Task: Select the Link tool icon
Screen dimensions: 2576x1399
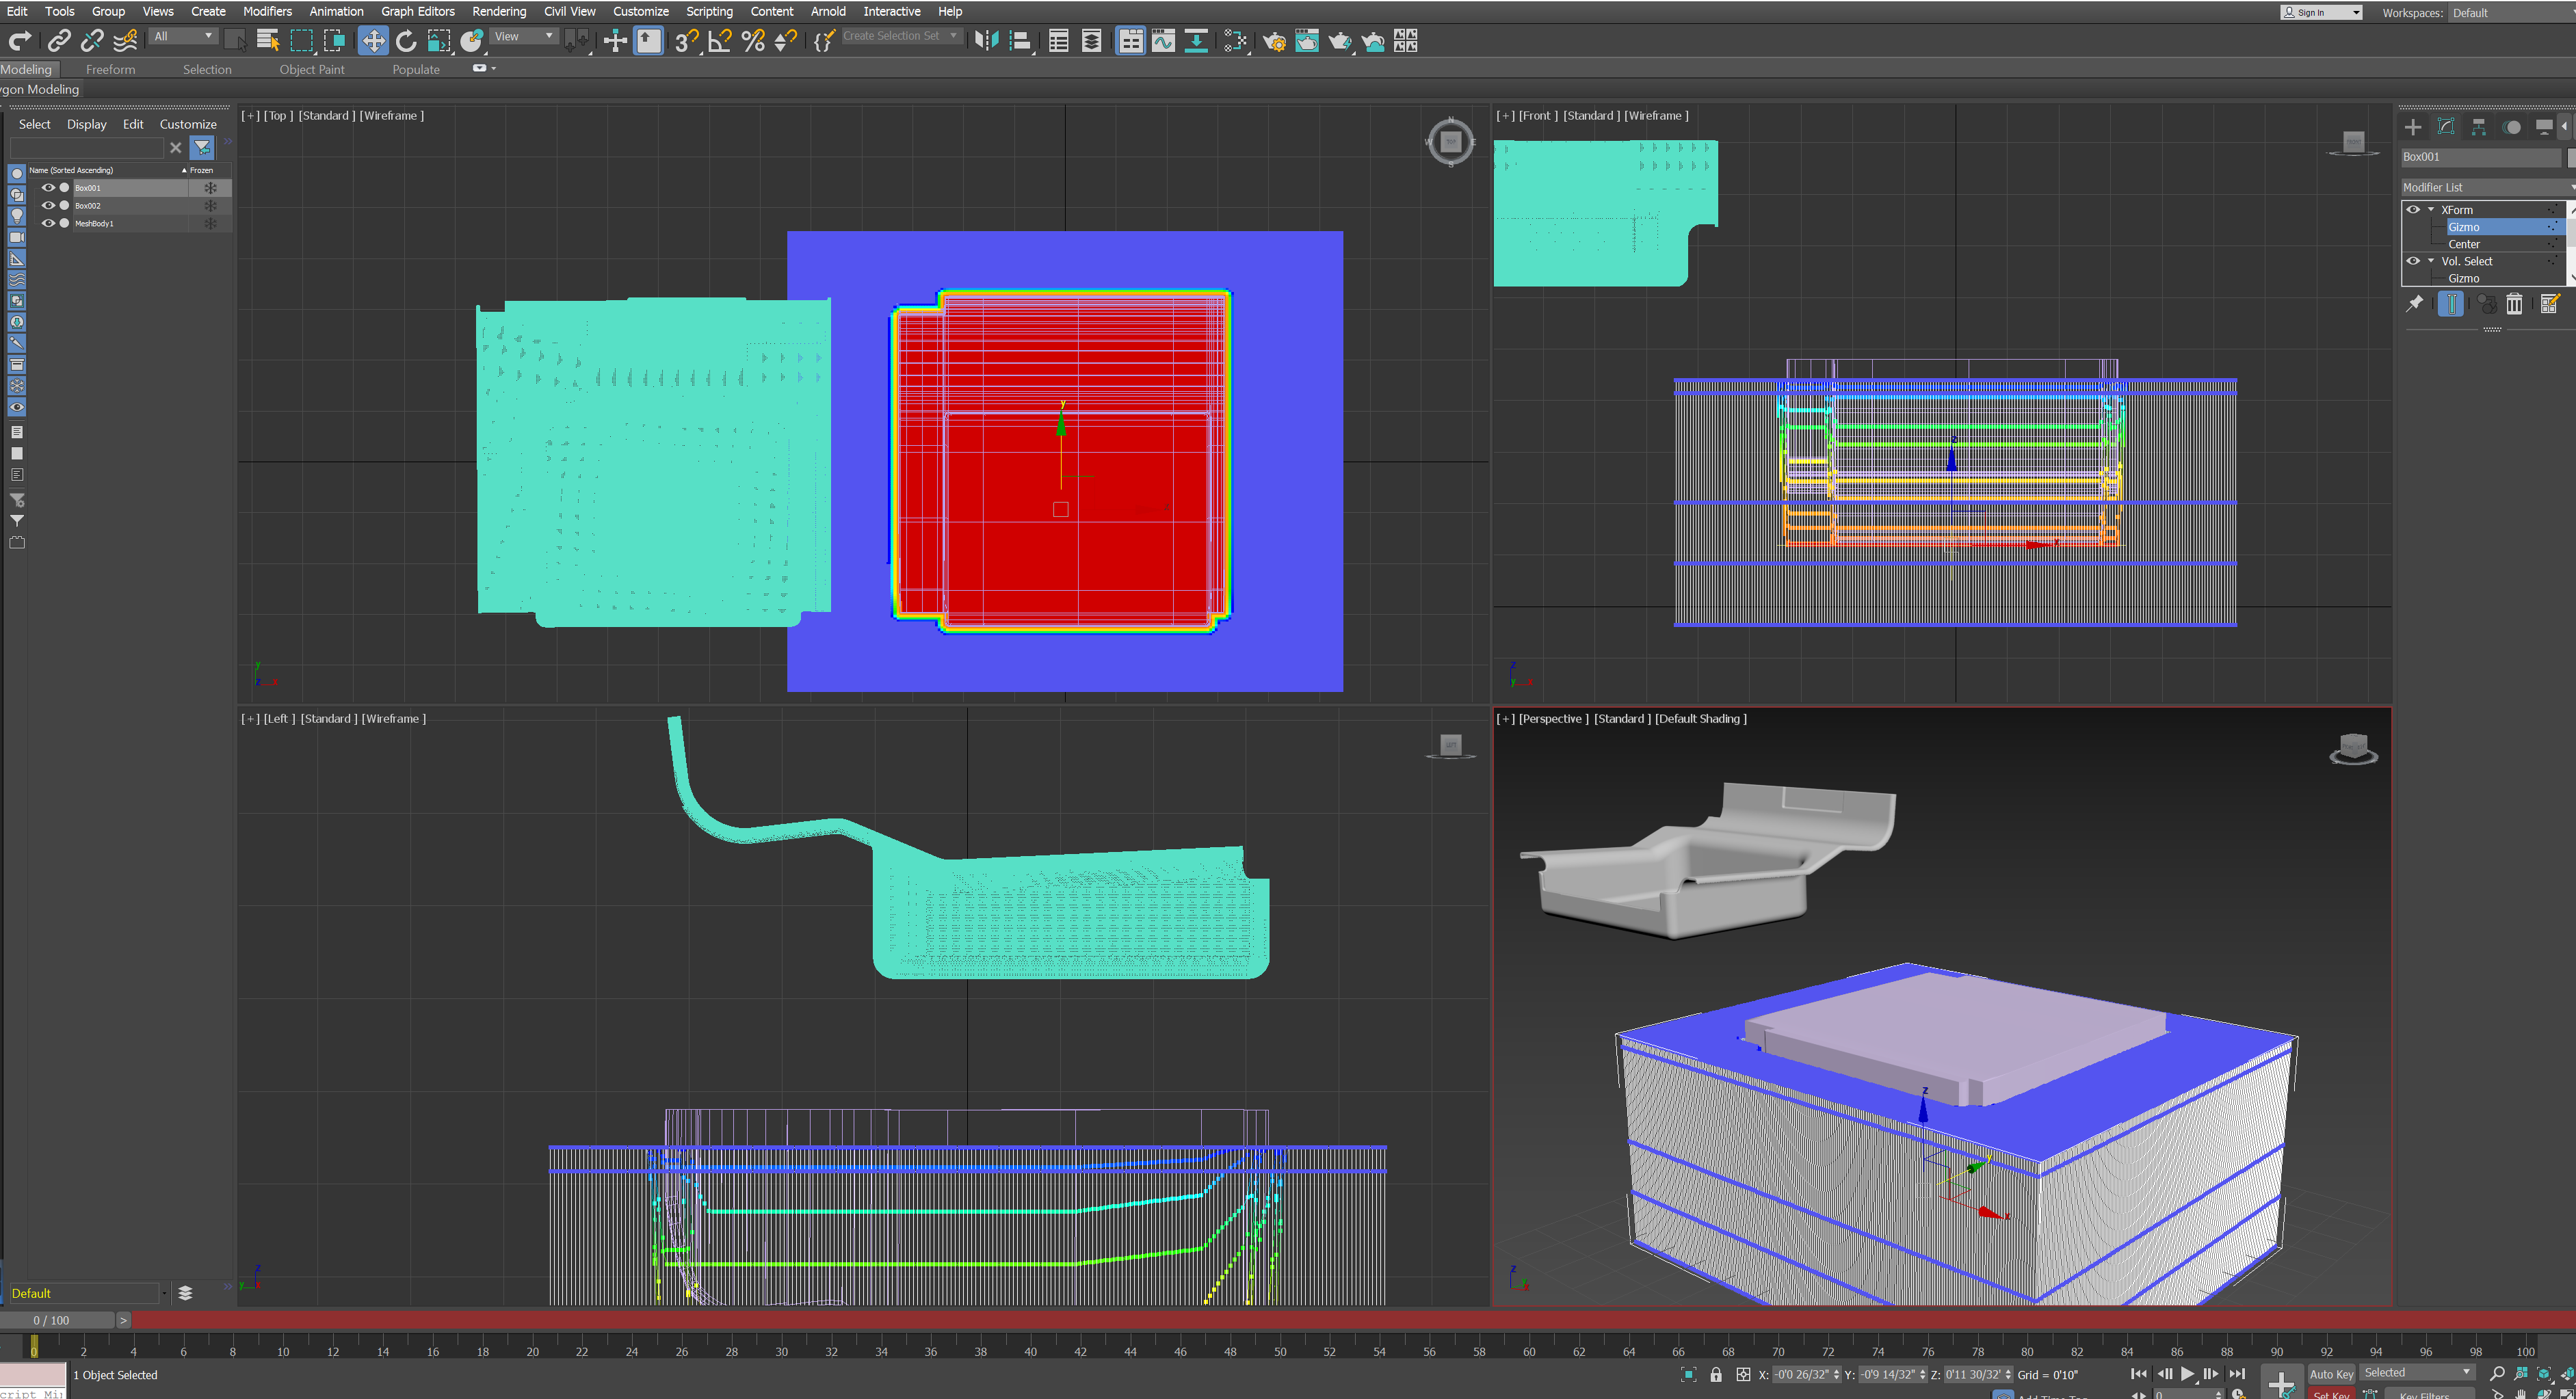Action: [59, 40]
